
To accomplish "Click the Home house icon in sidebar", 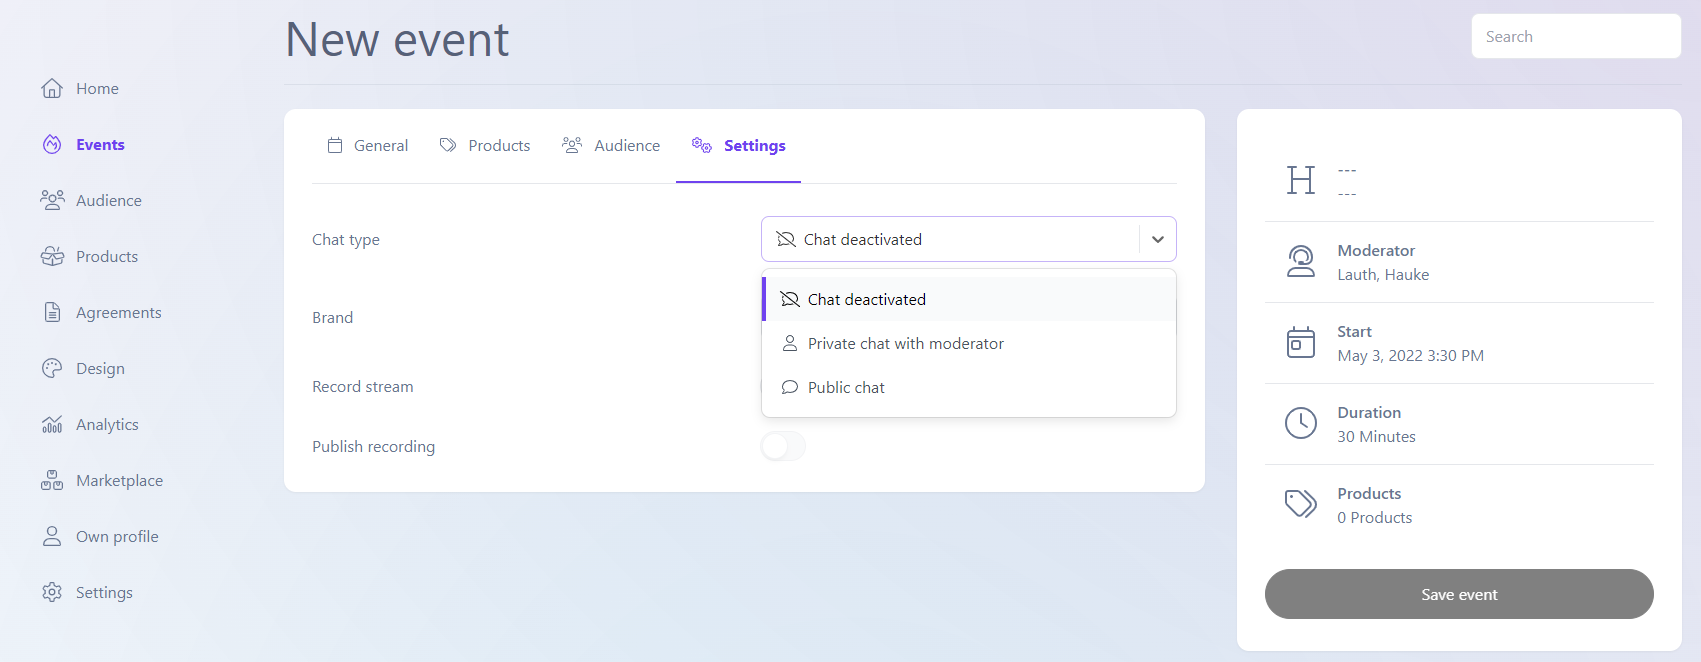I will tap(52, 88).
